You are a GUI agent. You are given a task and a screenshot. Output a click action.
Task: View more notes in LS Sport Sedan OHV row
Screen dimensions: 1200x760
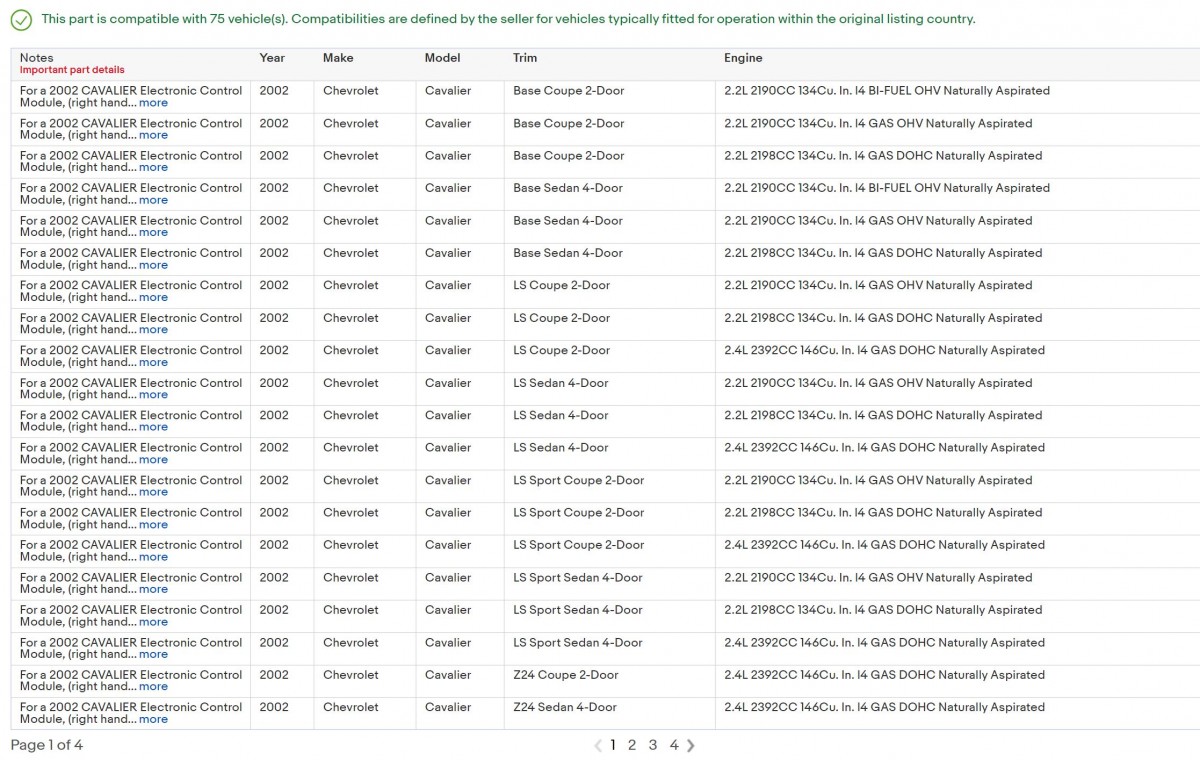click(153, 589)
